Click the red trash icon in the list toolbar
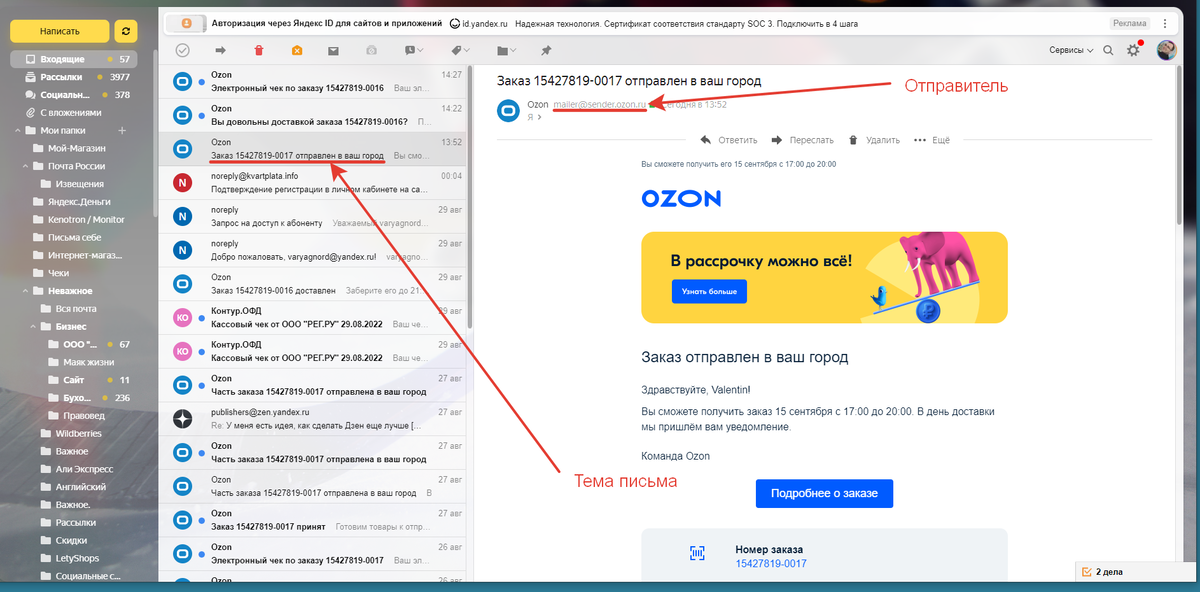Viewport: 1200px width, 592px height. [x=259, y=50]
